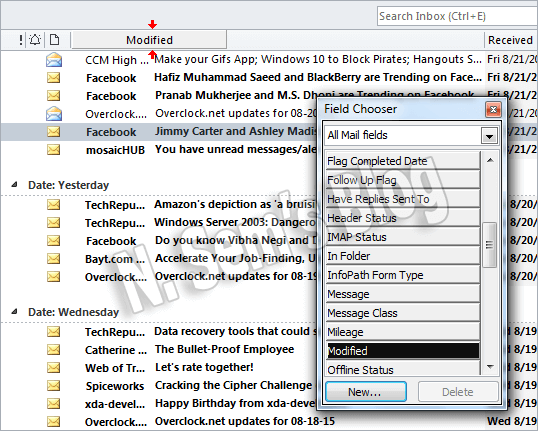Collapse the Date: Yesterday group
The width and height of the screenshot is (538, 431).
click(x=14, y=185)
